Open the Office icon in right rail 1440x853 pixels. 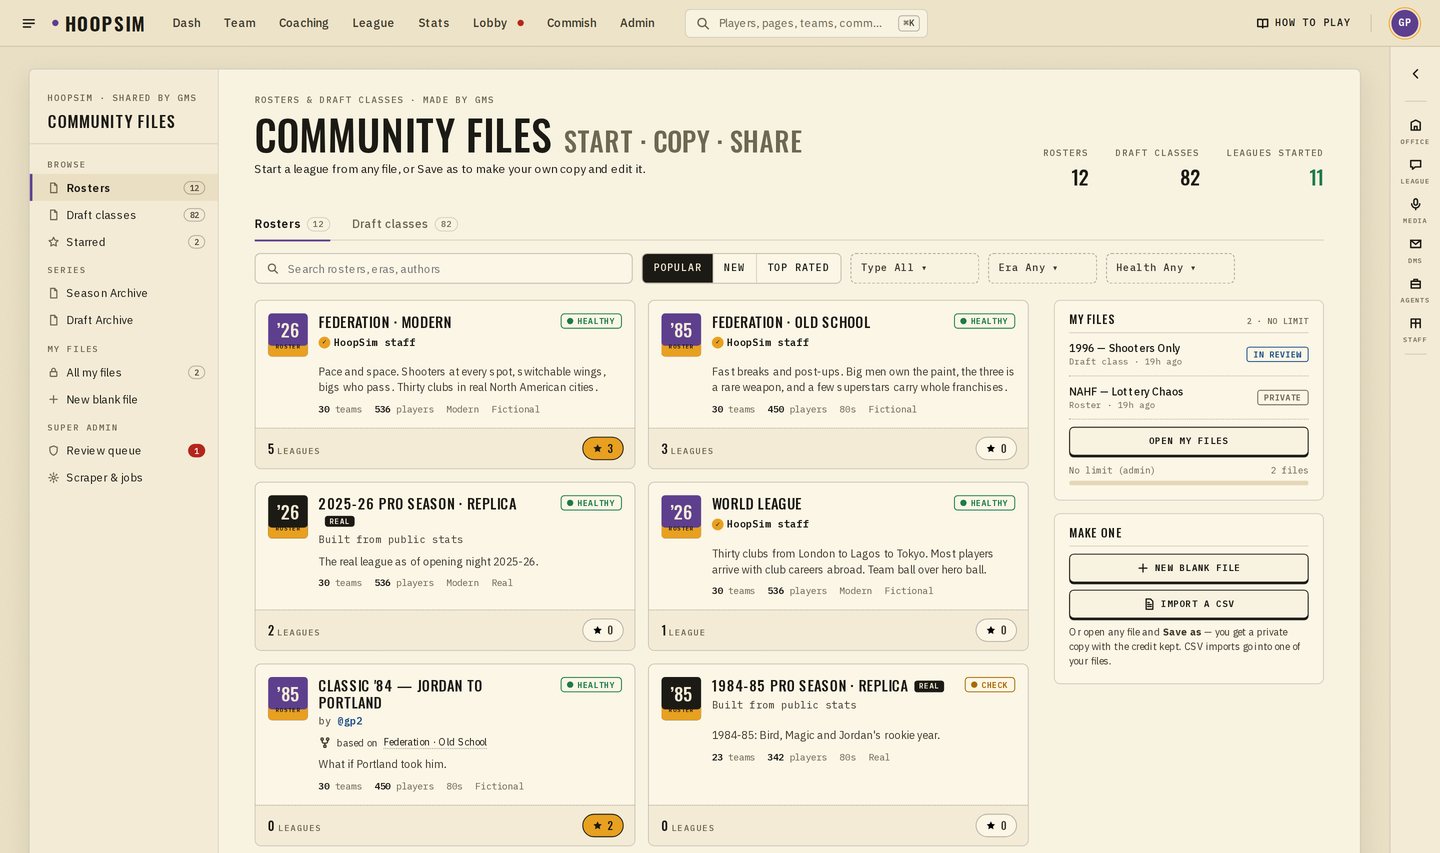tap(1415, 130)
